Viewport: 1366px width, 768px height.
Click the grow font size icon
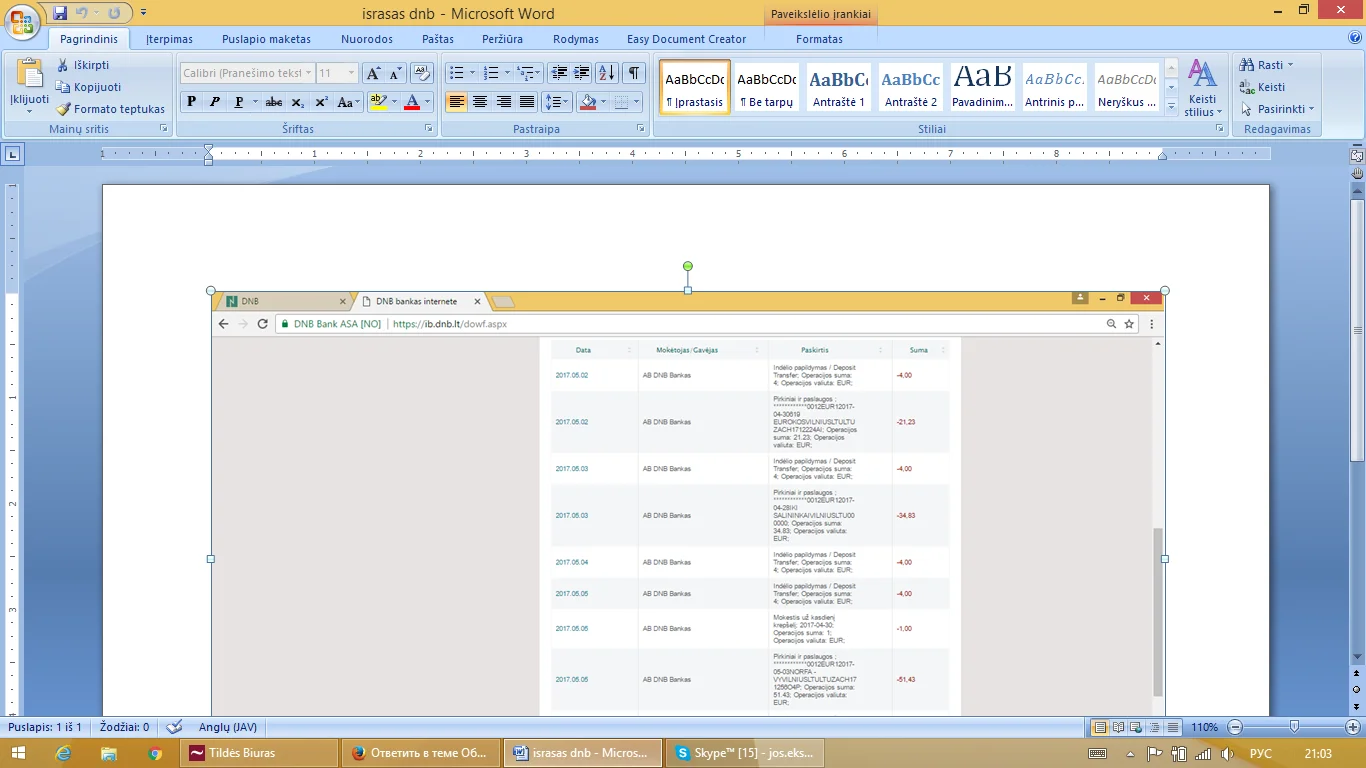373,73
